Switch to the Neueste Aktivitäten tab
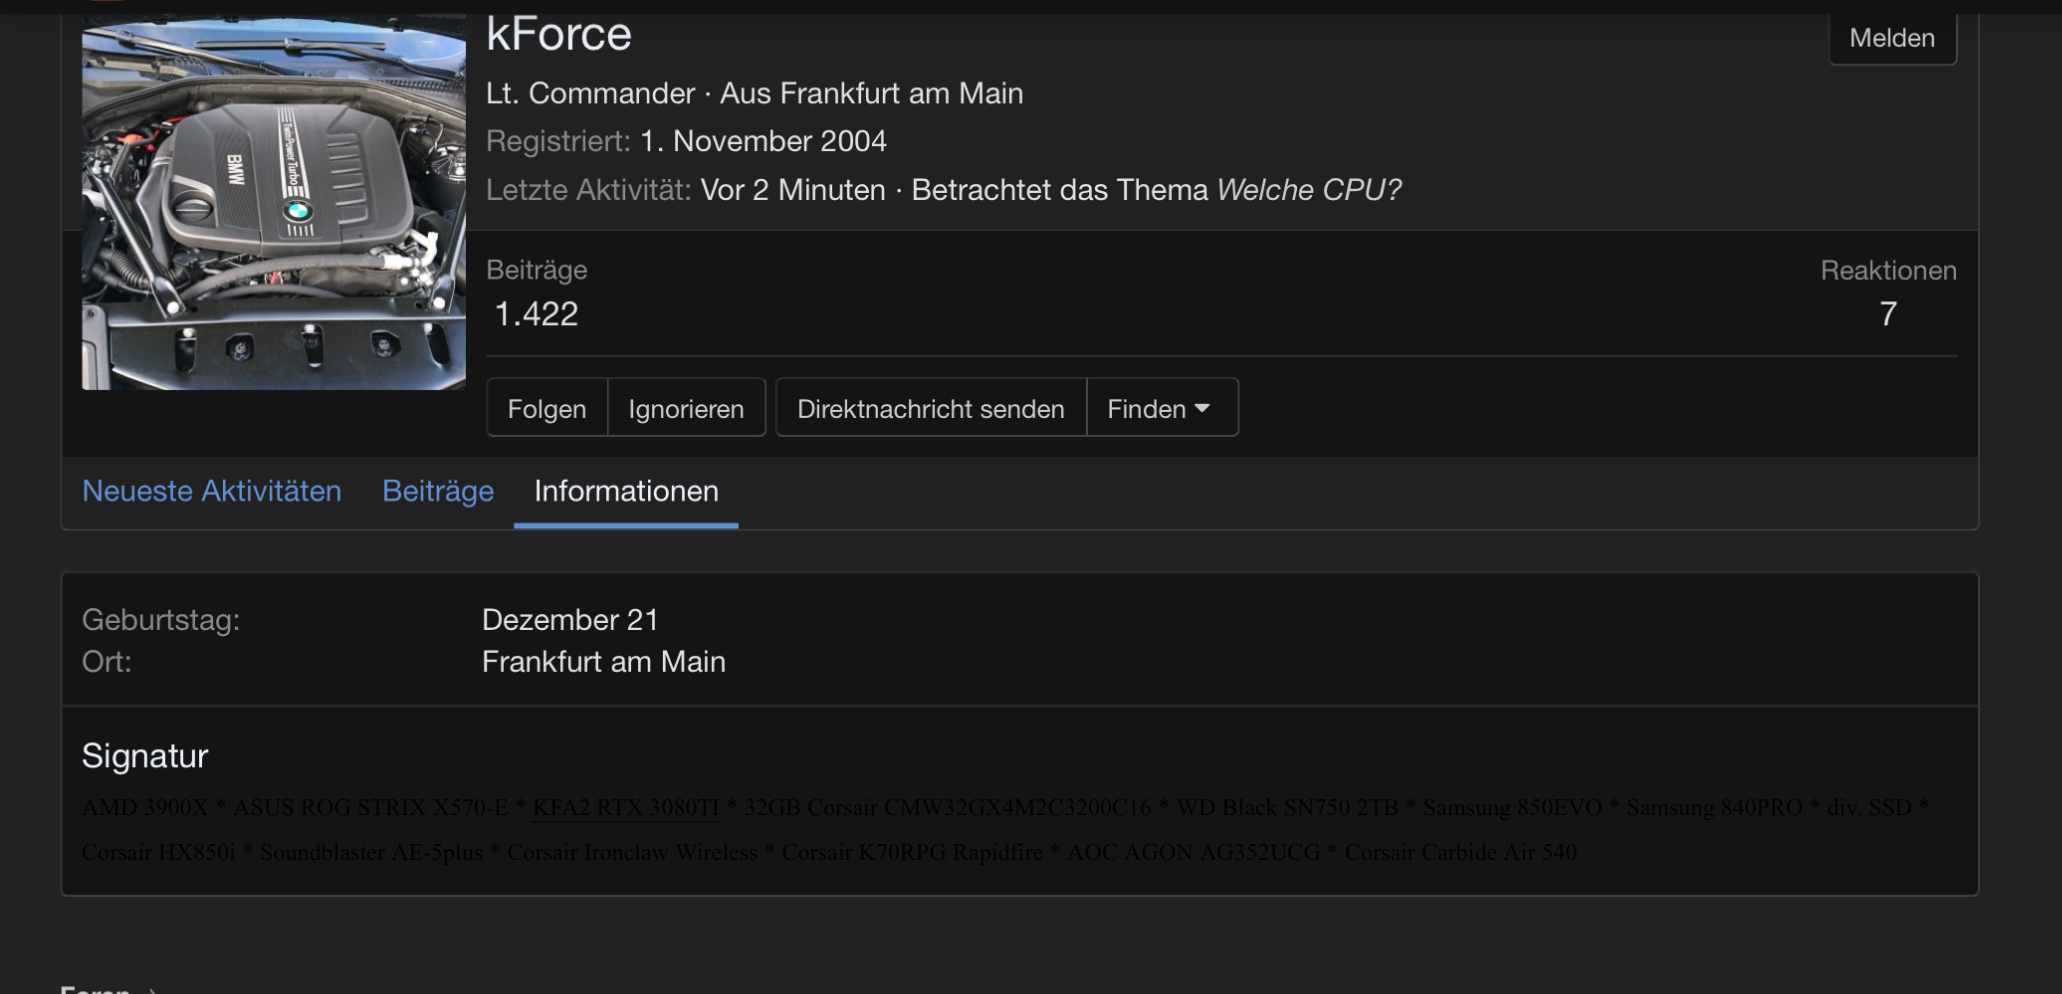2062x994 pixels. pos(211,491)
